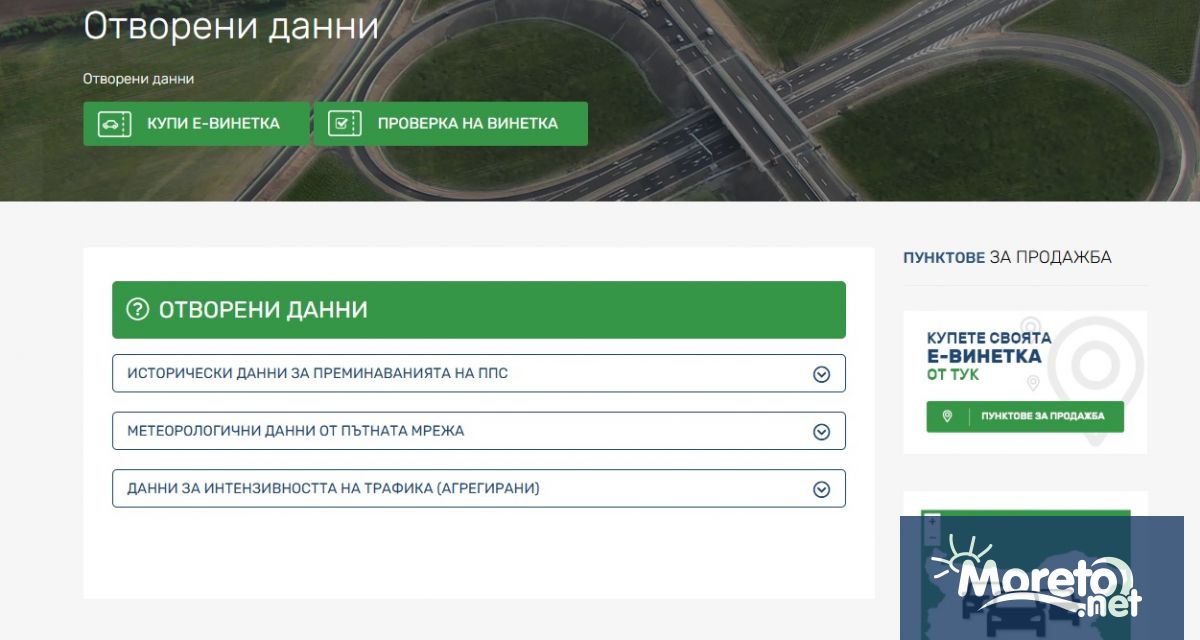This screenshot has height=640, width=1200.
Task: Click the checkmark icon on ПРОВЕРКА НА ВИНЕТКА
Action: (x=344, y=124)
